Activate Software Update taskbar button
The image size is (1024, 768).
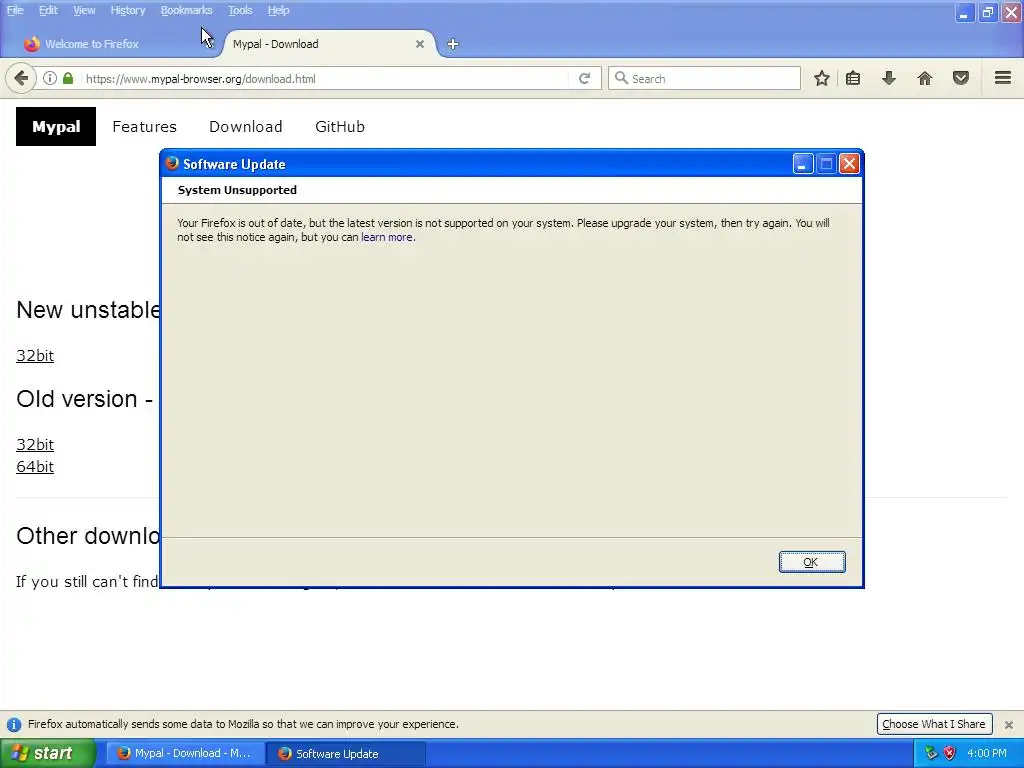coord(347,753)
